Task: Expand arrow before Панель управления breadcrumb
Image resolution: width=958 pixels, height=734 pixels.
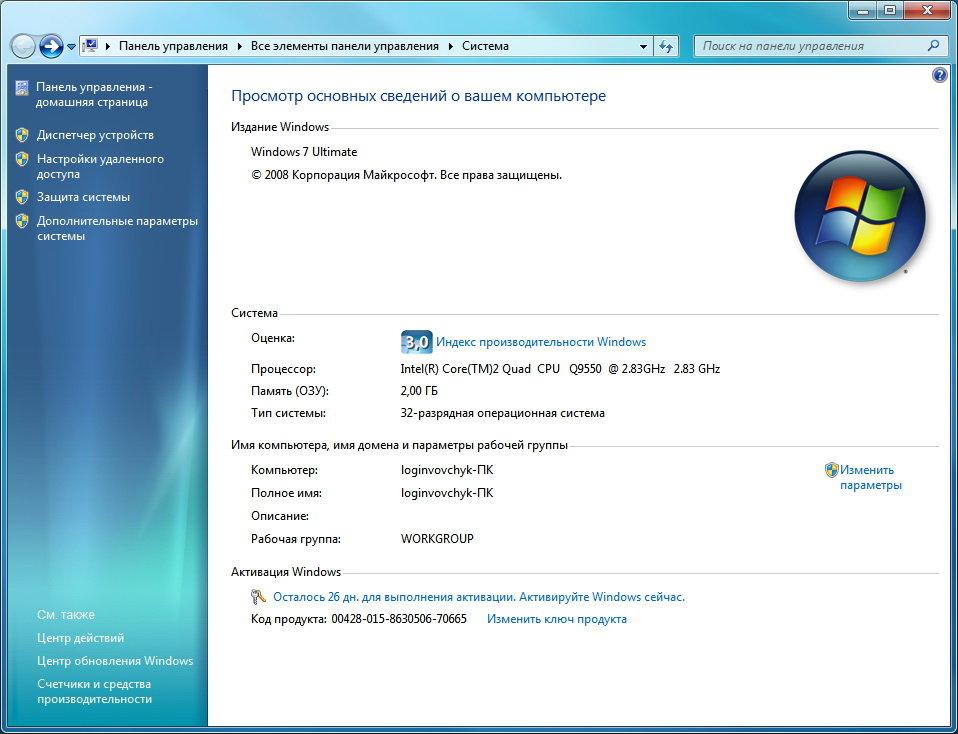Action: [109, 46]
